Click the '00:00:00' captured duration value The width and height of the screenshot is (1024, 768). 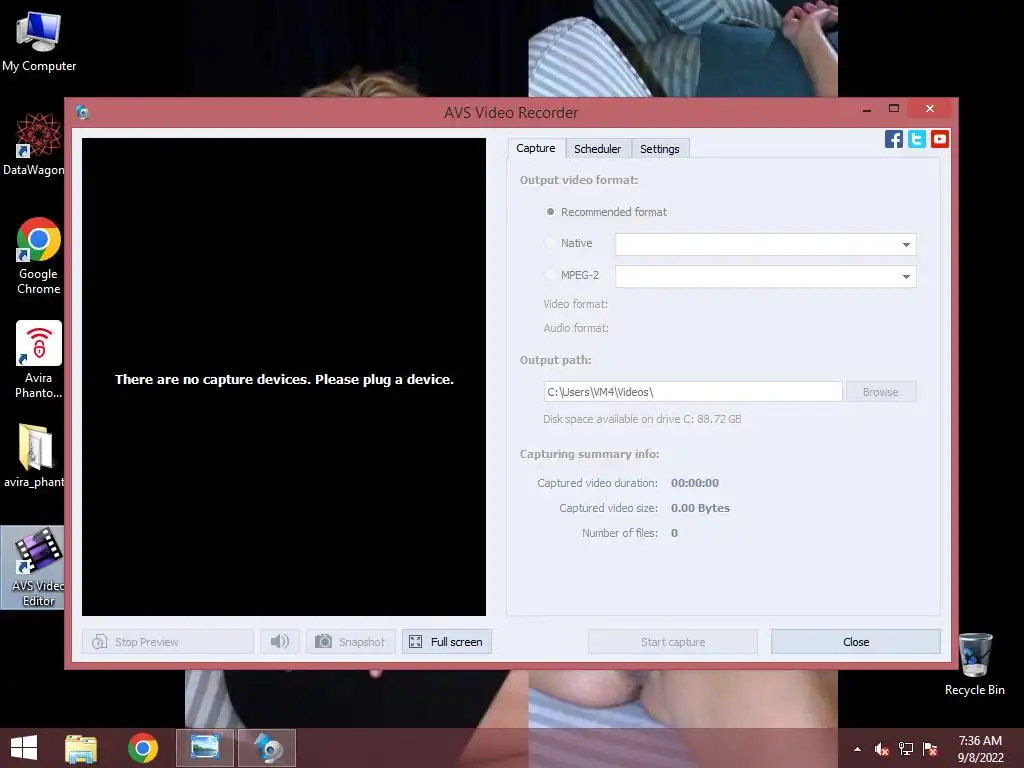click(695, 483)
